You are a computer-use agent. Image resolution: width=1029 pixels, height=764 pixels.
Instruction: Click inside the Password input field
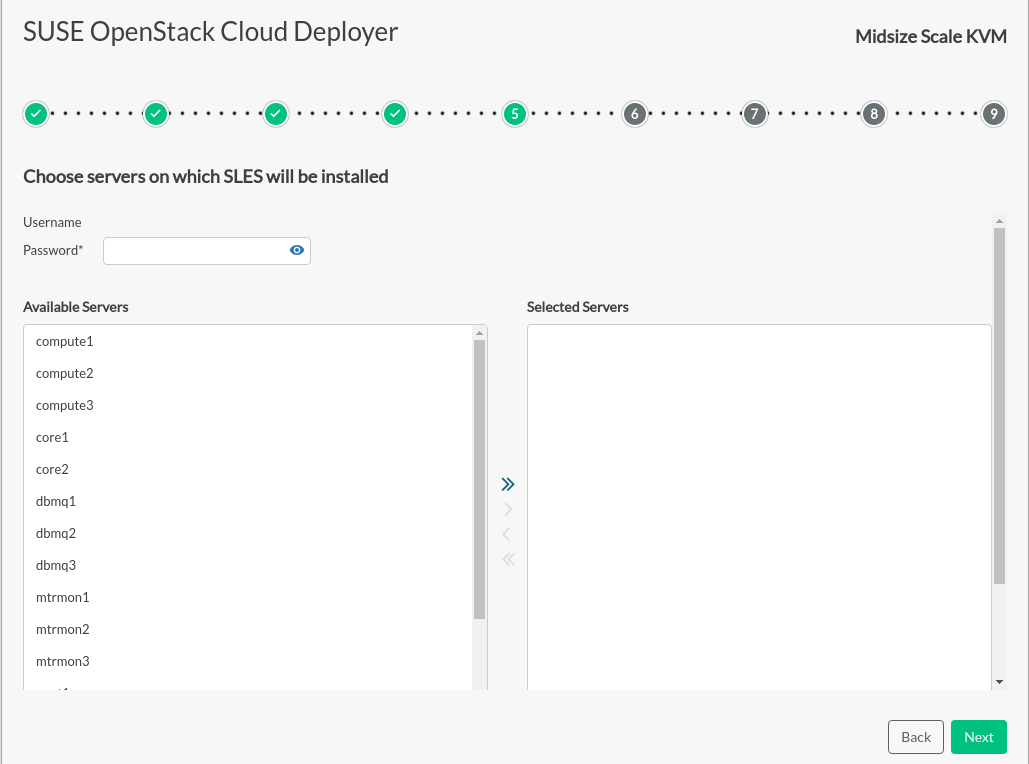195,251
